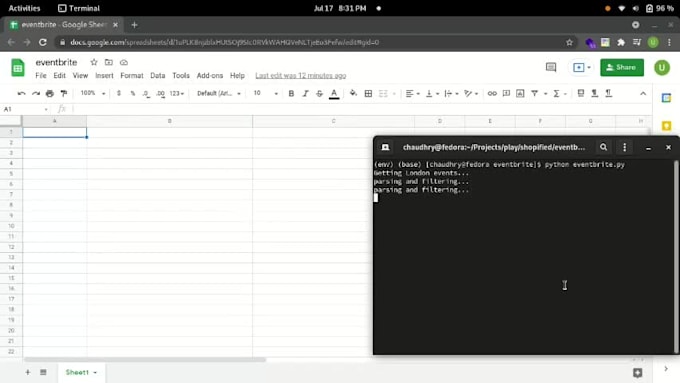Reload the page in Chrome

click(42, 42)
